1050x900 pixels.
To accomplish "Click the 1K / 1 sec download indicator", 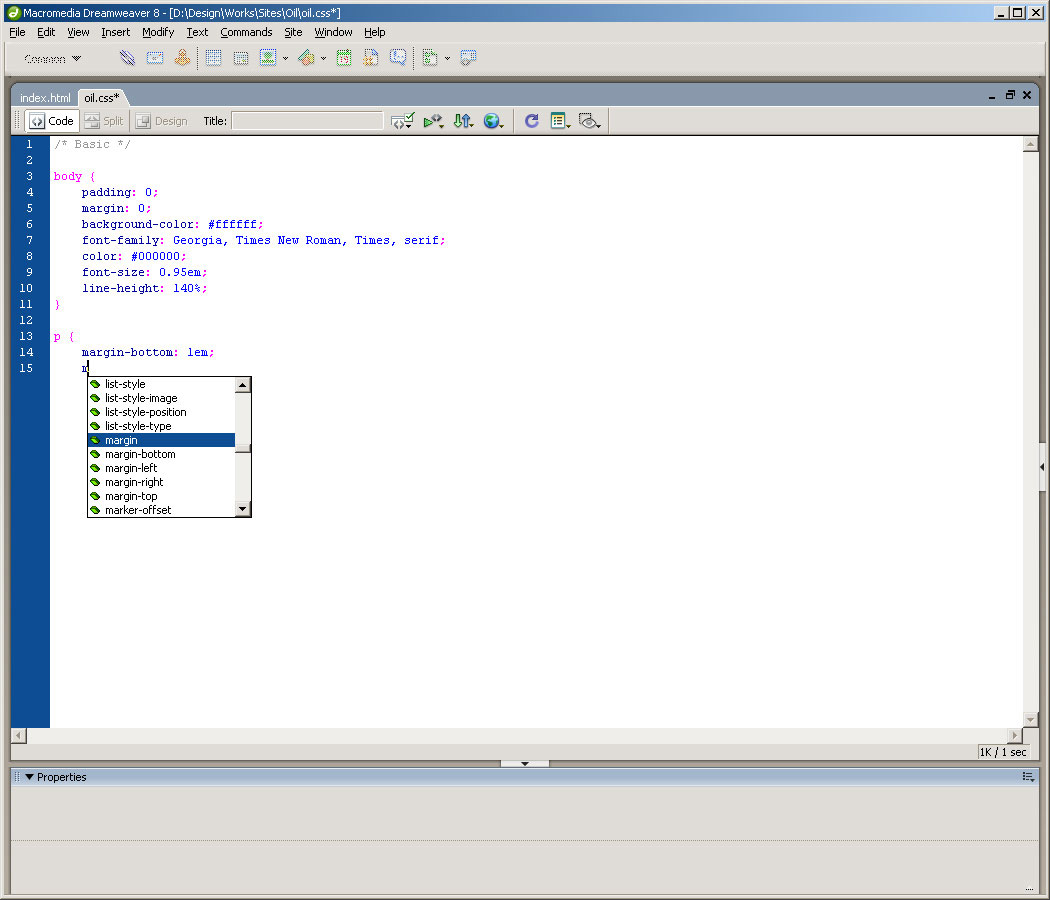I will pyautogui.click(x=1002, y=752).
